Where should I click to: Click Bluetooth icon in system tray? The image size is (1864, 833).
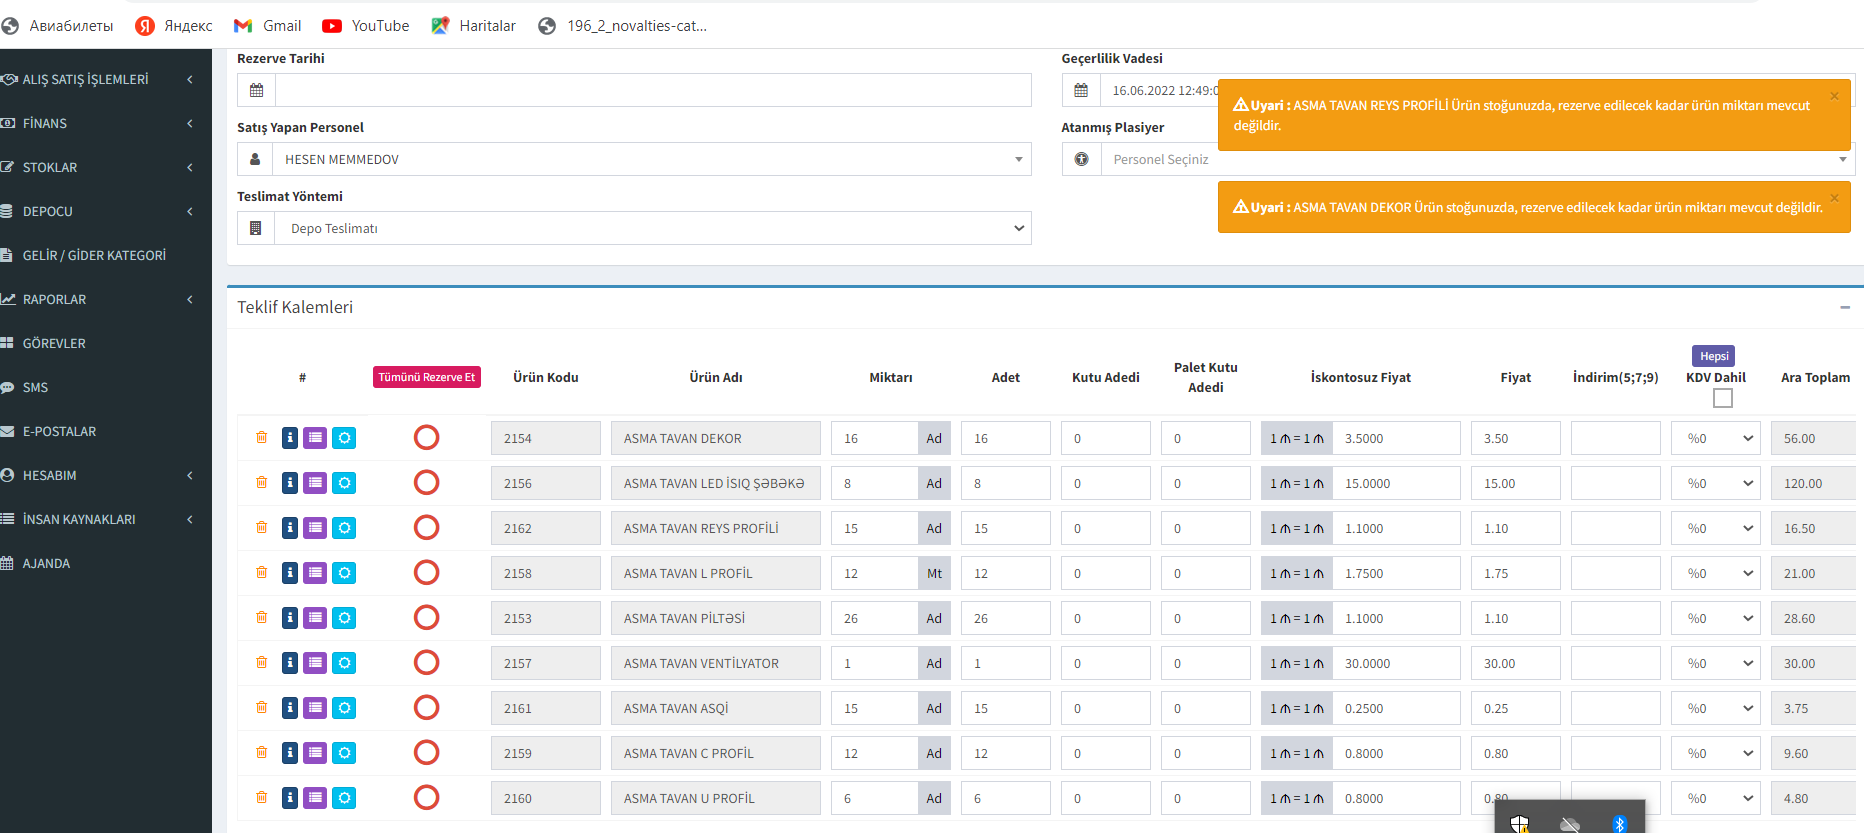(x=1619, y=823)
